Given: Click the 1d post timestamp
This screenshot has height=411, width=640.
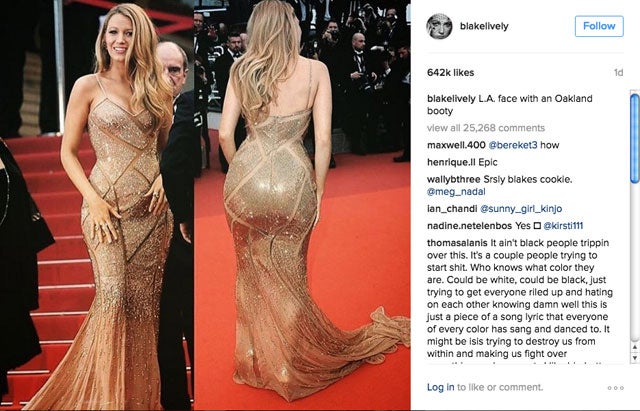Looking at the screenshot, I should pos(618,73).
